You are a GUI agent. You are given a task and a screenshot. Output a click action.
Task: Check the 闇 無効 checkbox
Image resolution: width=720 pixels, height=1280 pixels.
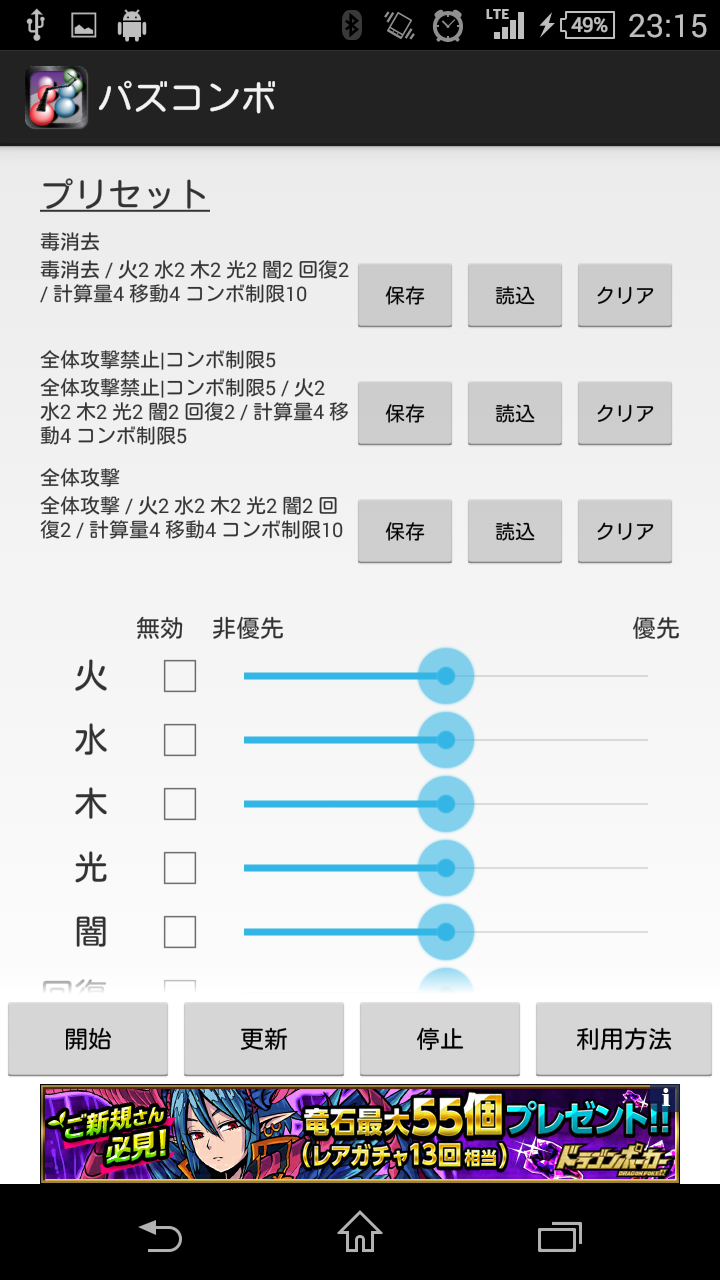[180, 932]
